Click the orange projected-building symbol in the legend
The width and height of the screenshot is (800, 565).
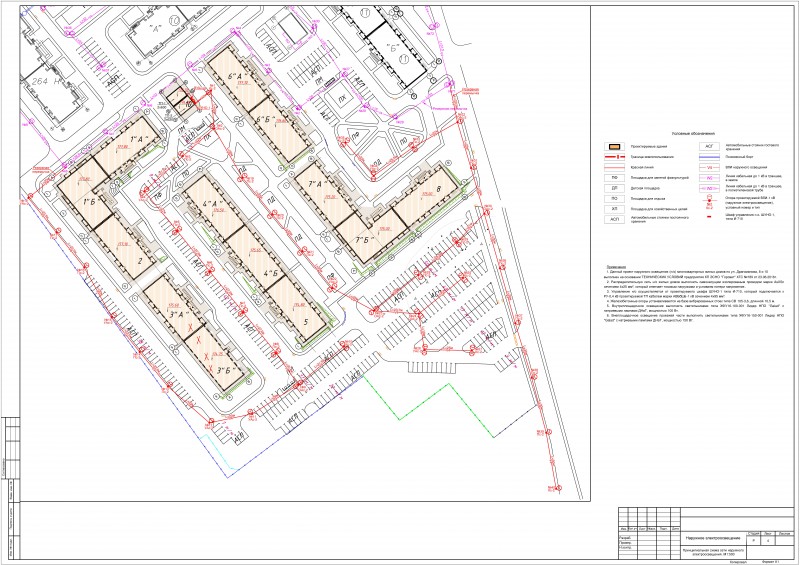[x=614, y=146]
